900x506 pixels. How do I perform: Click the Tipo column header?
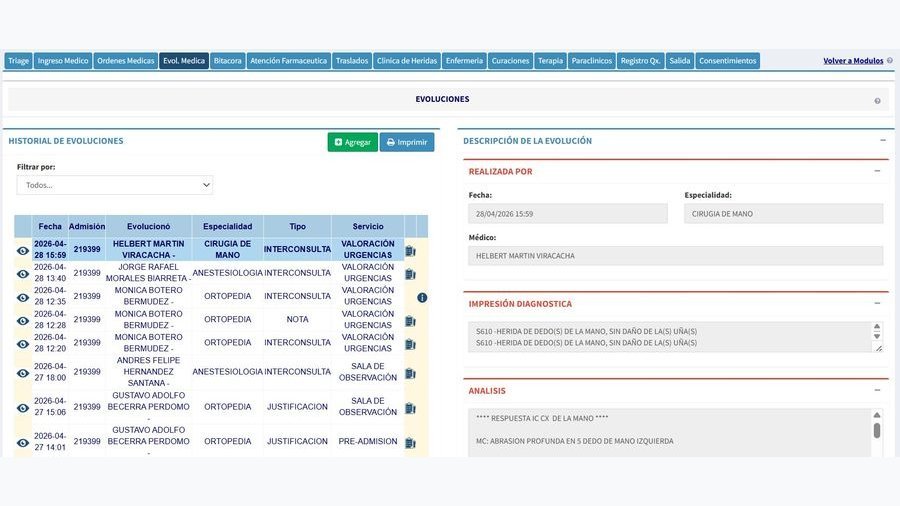pyautogui.click(x=297, y=227)
